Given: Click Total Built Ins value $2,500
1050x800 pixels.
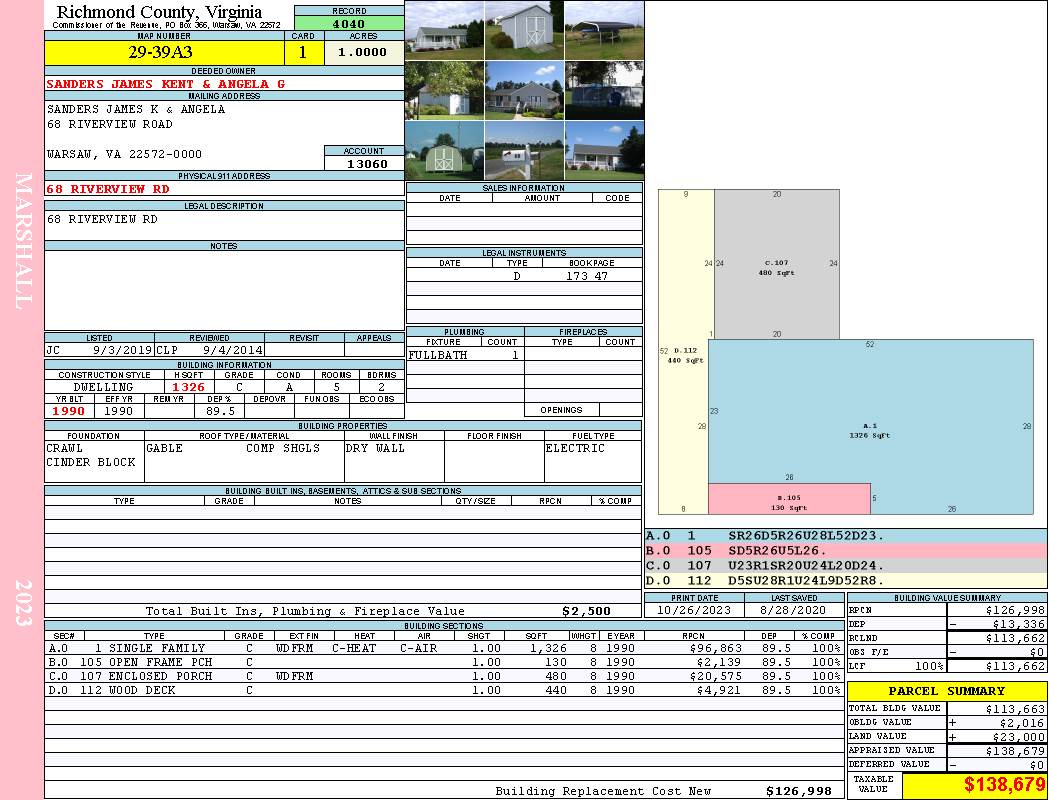Looking at the screenshot, I should [x=586, y=611].
